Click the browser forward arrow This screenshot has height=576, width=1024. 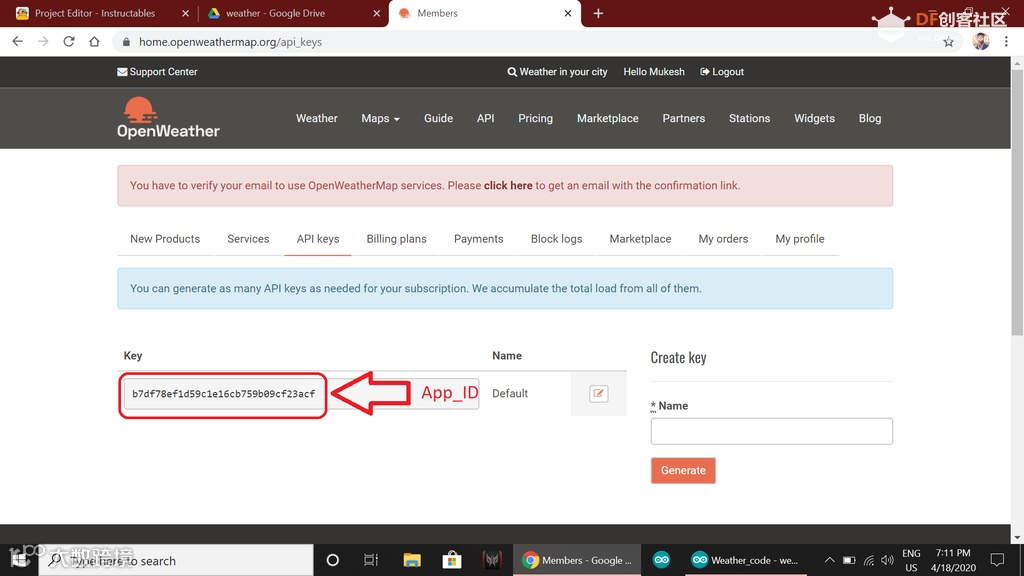(43, 42)
